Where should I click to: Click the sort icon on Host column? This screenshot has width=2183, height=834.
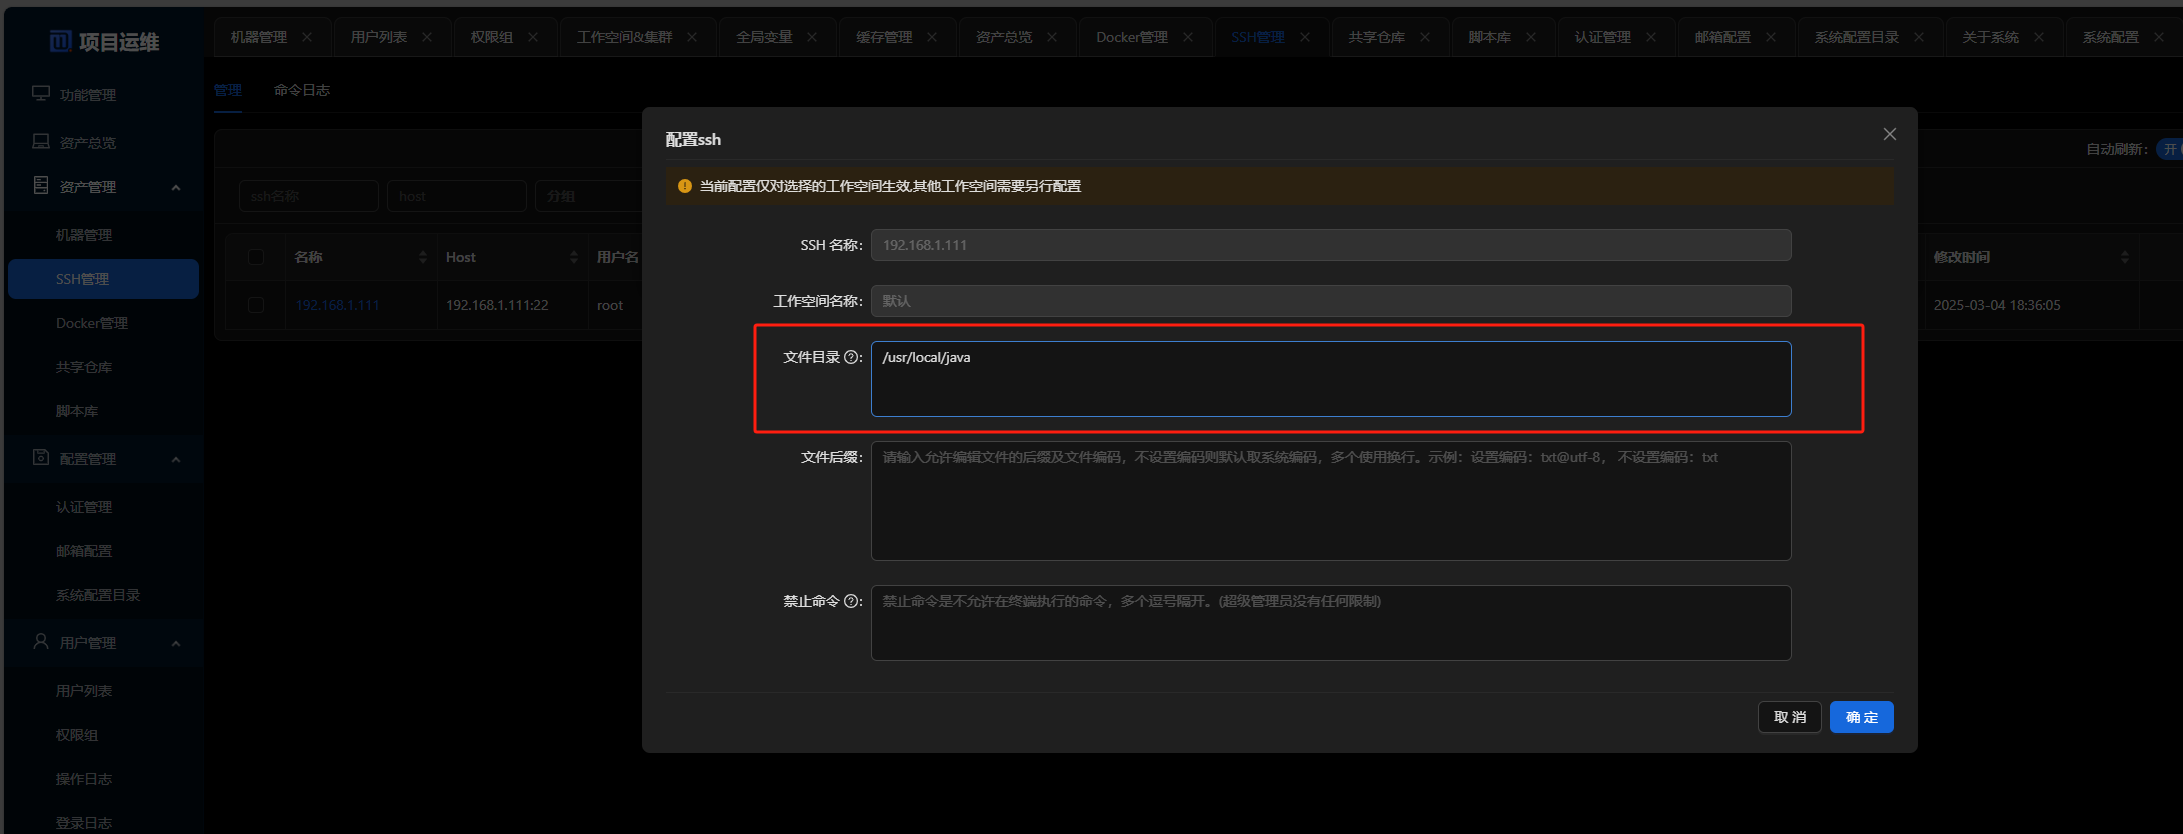click(x=573, y=257)
